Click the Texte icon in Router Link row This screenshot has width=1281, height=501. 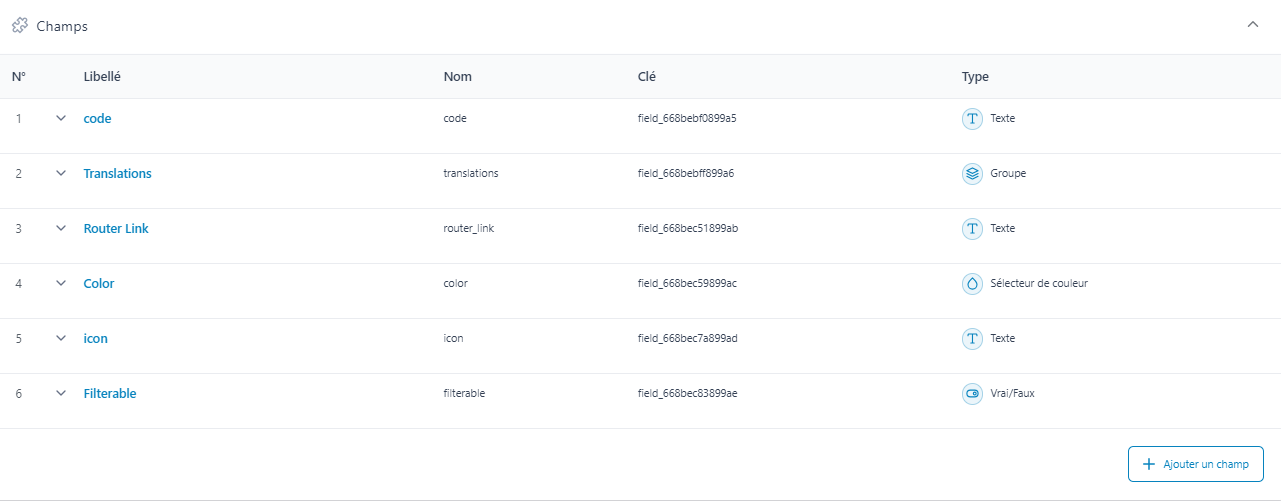[971, 229]
